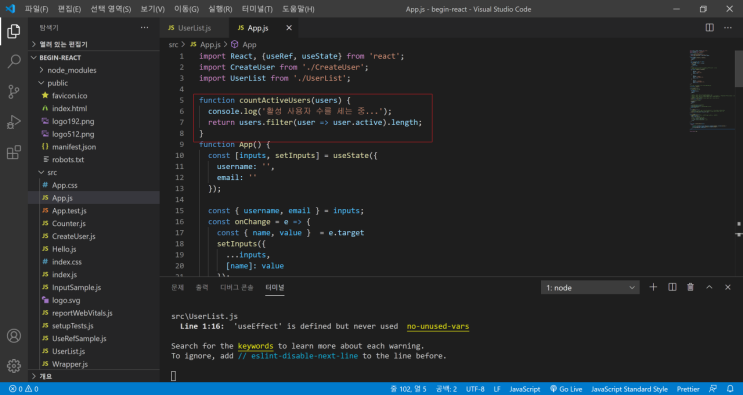Expand the Open Editors section
This screenshot has width=743, height=395.
[x=63, y=44]
